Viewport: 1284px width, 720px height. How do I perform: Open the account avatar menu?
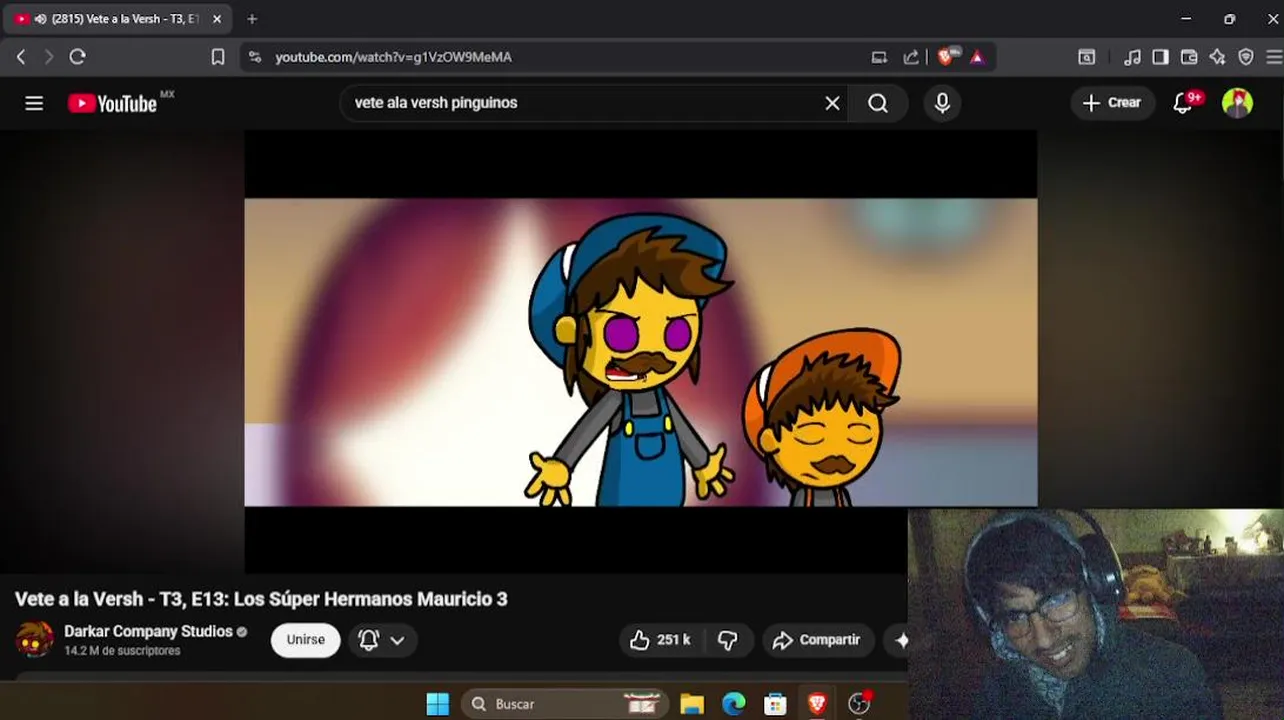point(1238,103)
